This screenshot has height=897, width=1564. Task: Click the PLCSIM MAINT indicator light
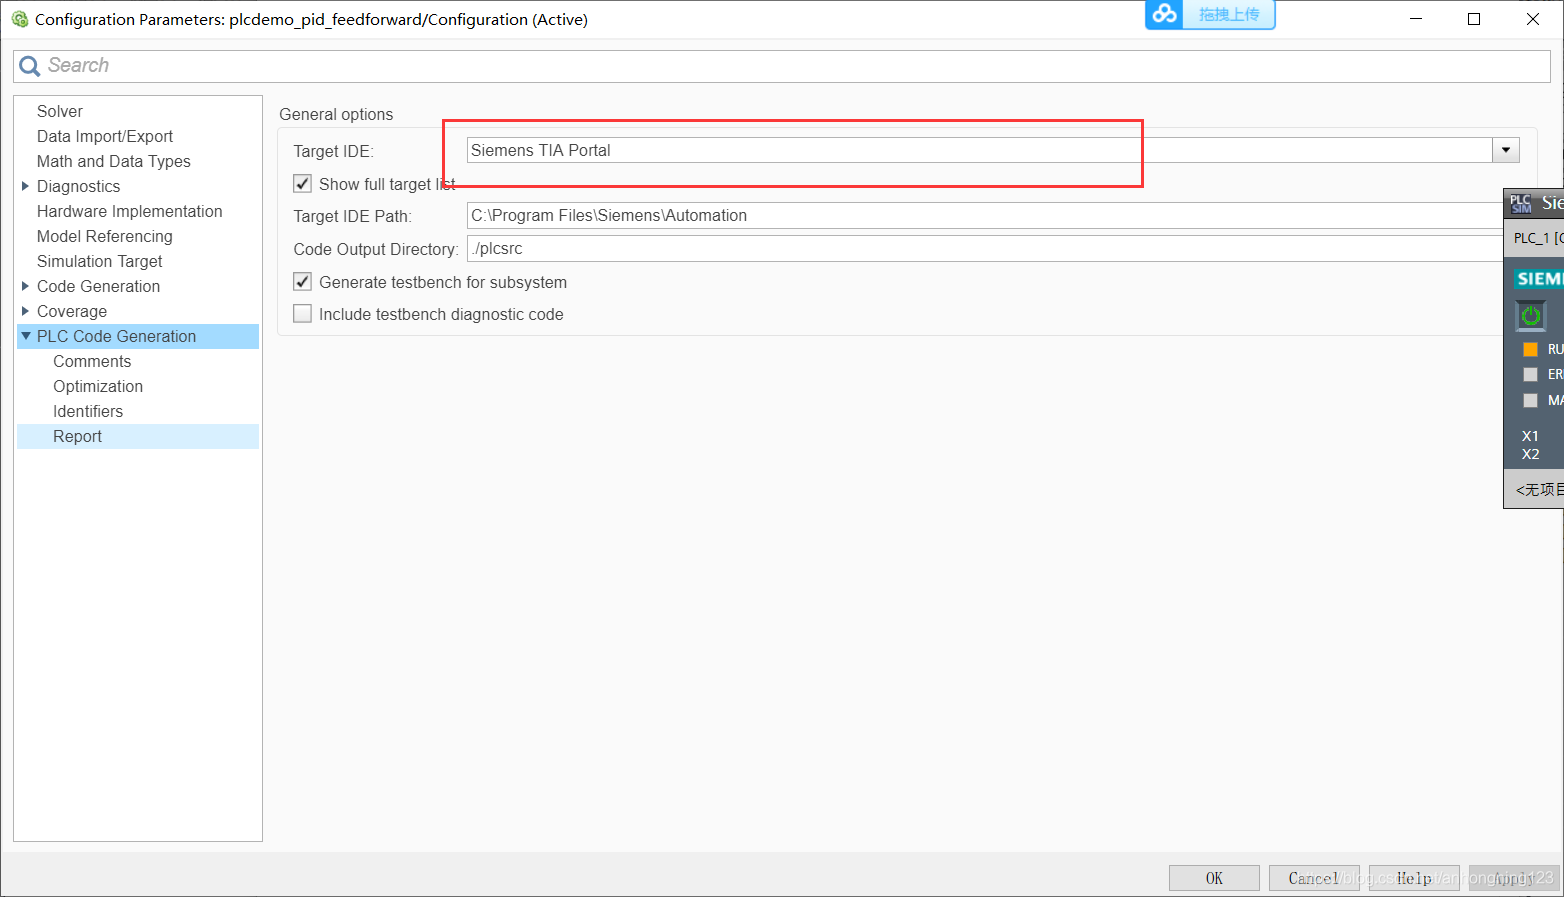1530,400
